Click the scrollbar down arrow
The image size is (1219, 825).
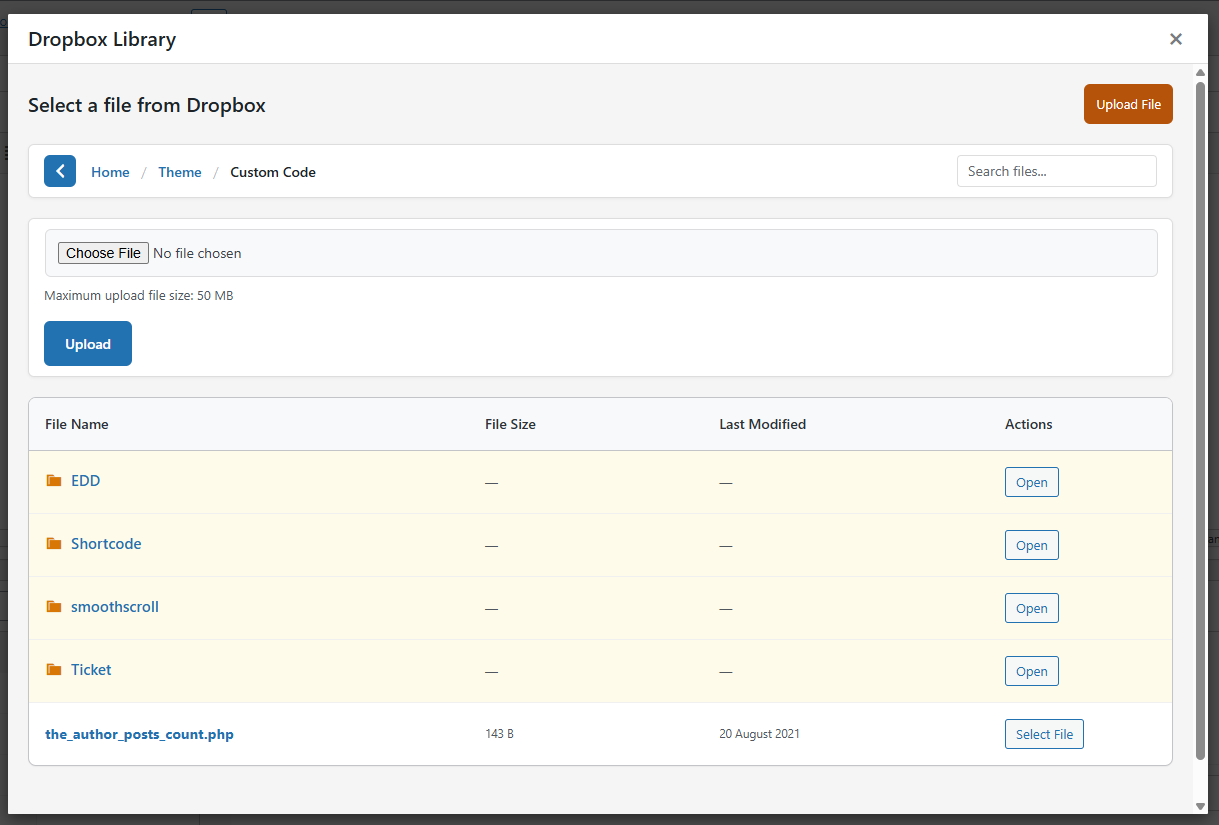point(1200,806)
